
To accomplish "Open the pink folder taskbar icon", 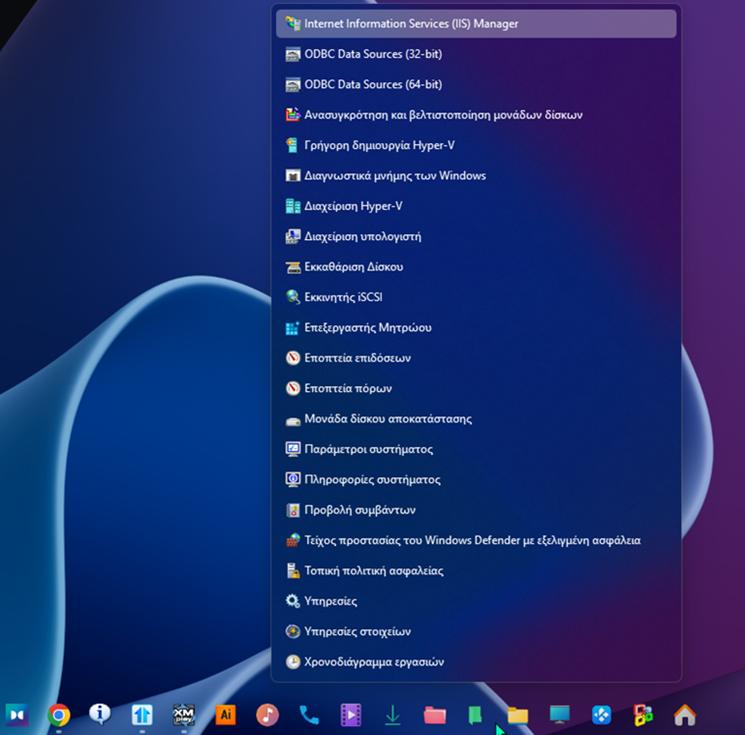I will 435,715.
